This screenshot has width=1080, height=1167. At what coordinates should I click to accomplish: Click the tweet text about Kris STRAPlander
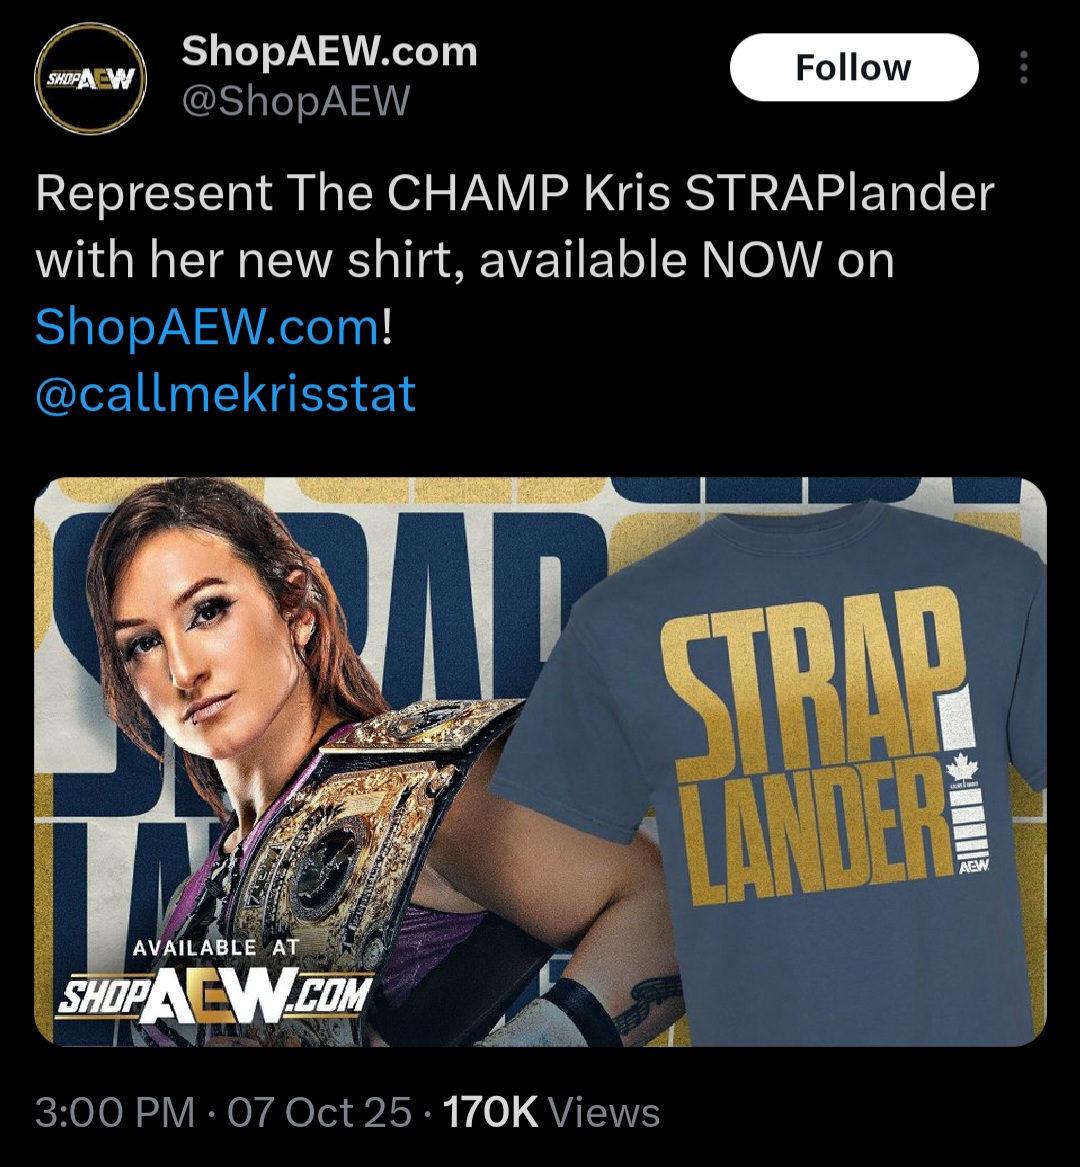click(514, 260)
